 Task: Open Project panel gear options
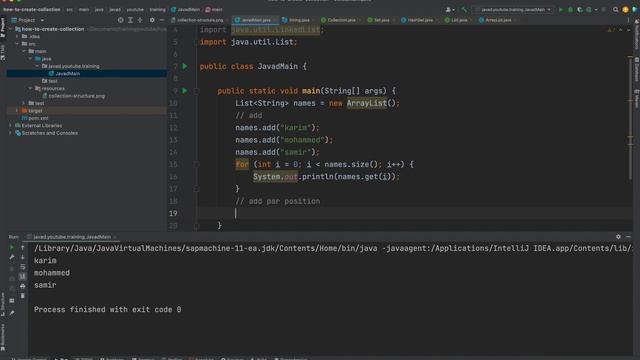(152, 20)
